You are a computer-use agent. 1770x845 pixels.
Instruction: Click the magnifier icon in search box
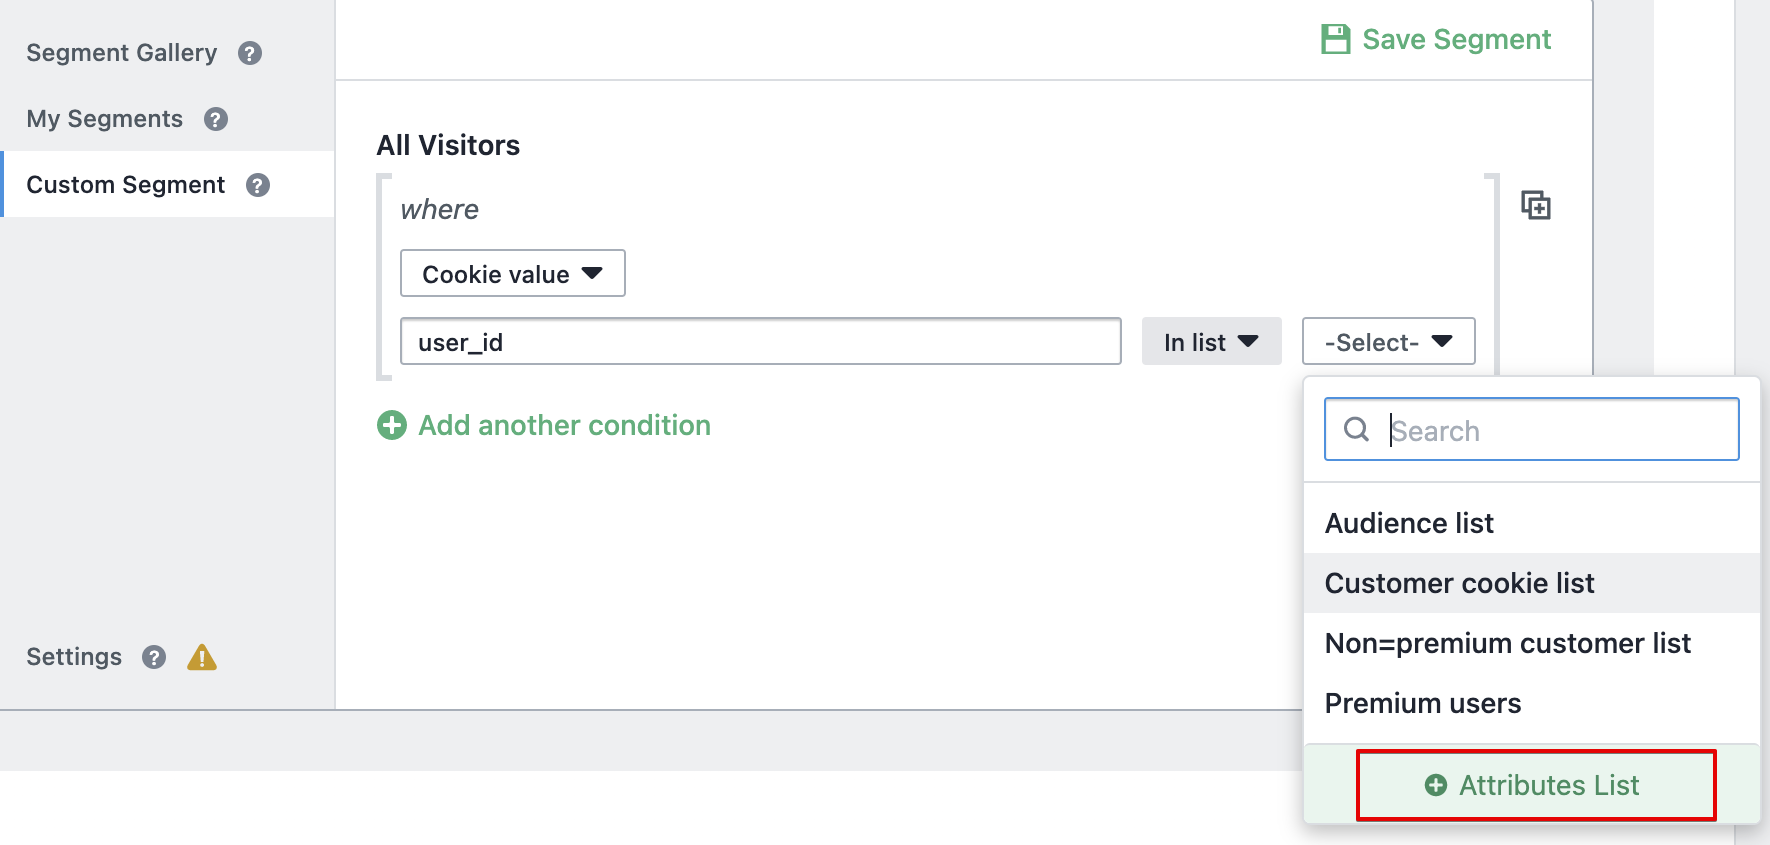[x=1356, y=429]
